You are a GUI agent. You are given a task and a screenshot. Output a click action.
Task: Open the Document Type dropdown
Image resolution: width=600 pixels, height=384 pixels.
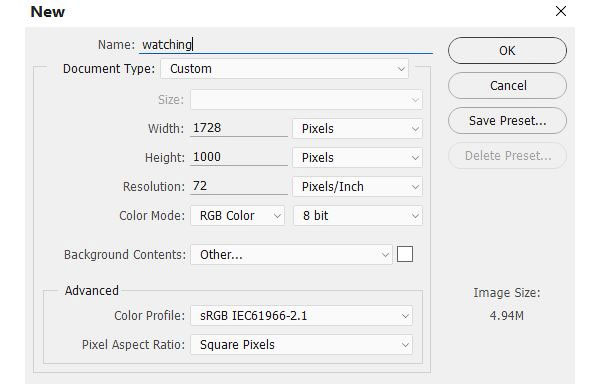tap(284, 69)
